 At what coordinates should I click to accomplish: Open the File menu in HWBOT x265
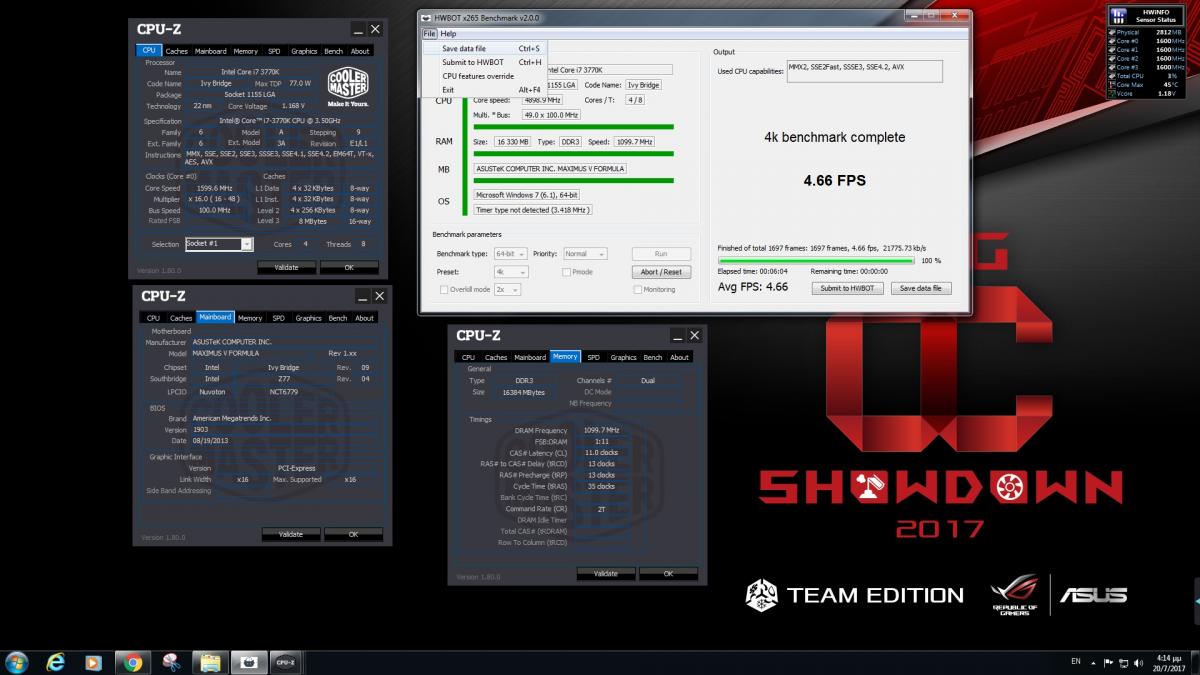428,34
